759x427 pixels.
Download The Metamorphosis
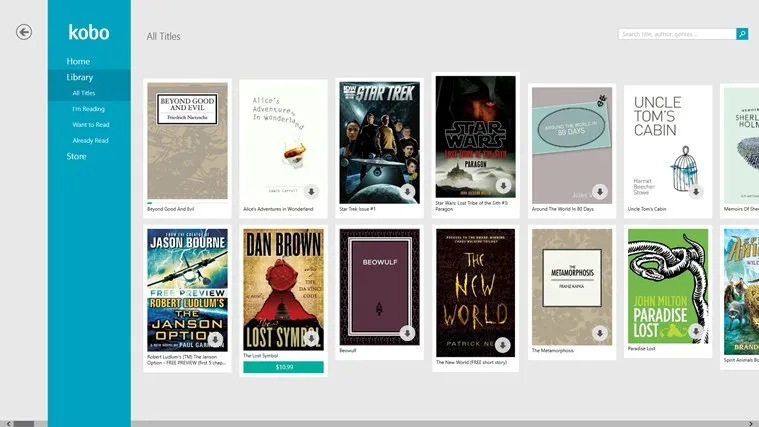tap(600, 333)
